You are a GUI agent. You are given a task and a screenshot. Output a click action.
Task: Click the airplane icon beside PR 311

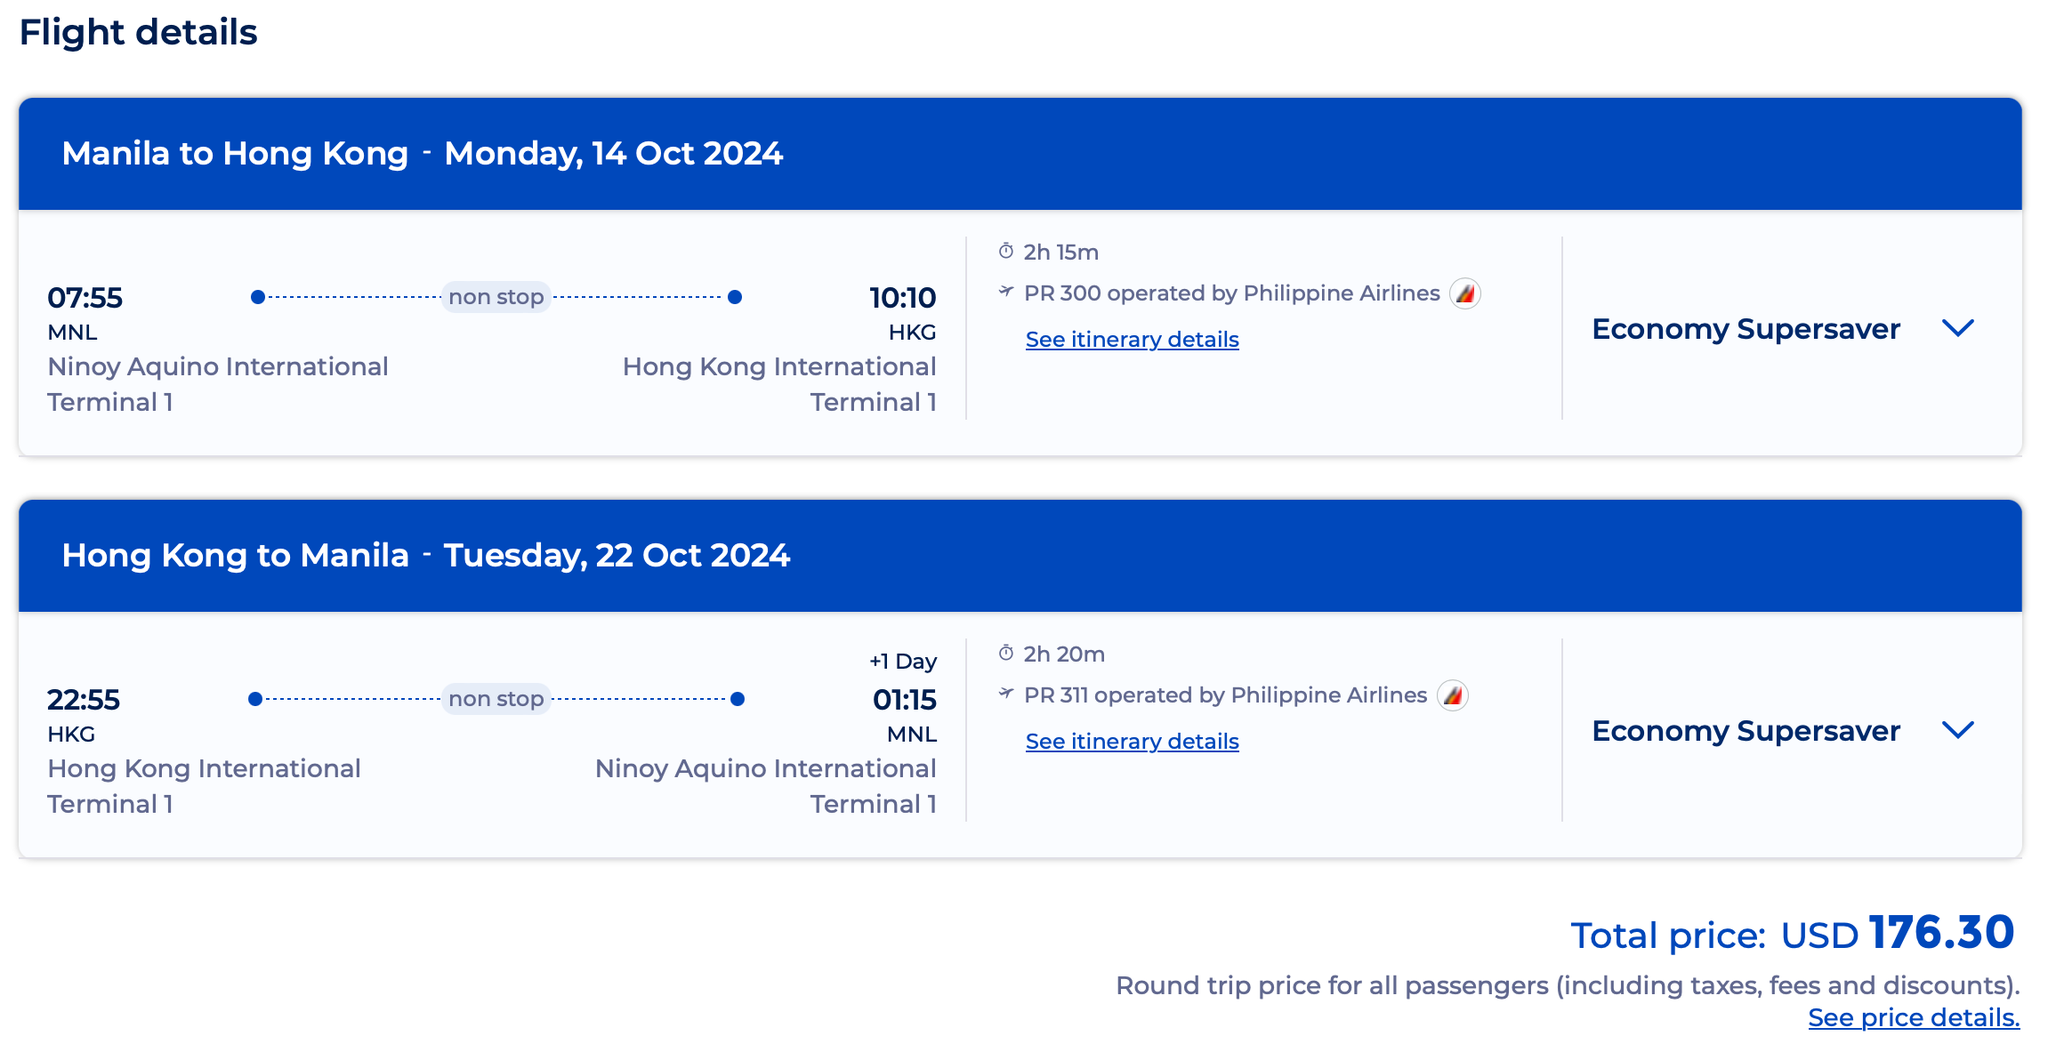coord(1006,694)
